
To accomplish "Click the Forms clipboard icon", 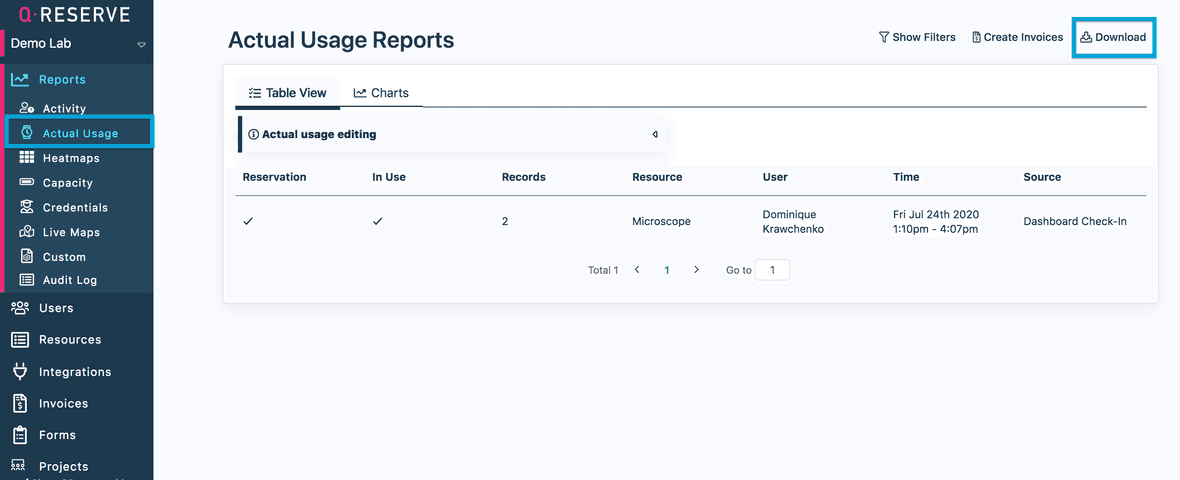I will click(19, 435).
